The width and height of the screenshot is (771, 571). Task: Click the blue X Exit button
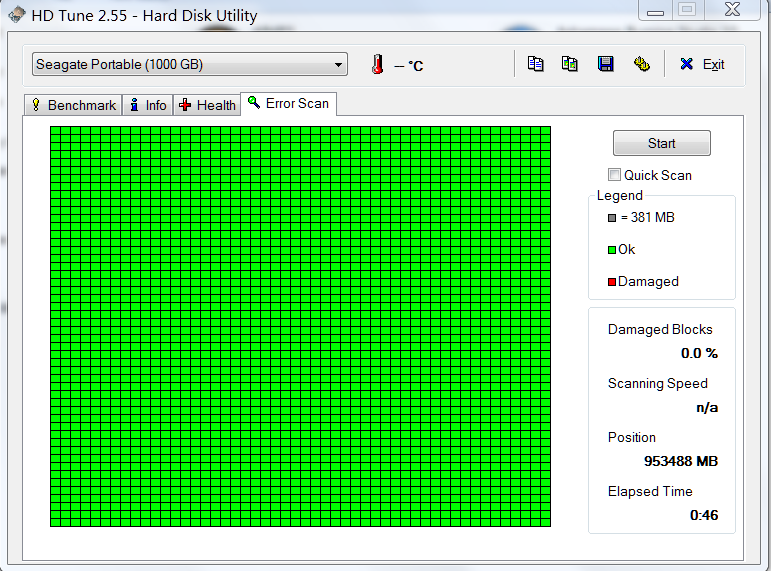coord(702,64)
